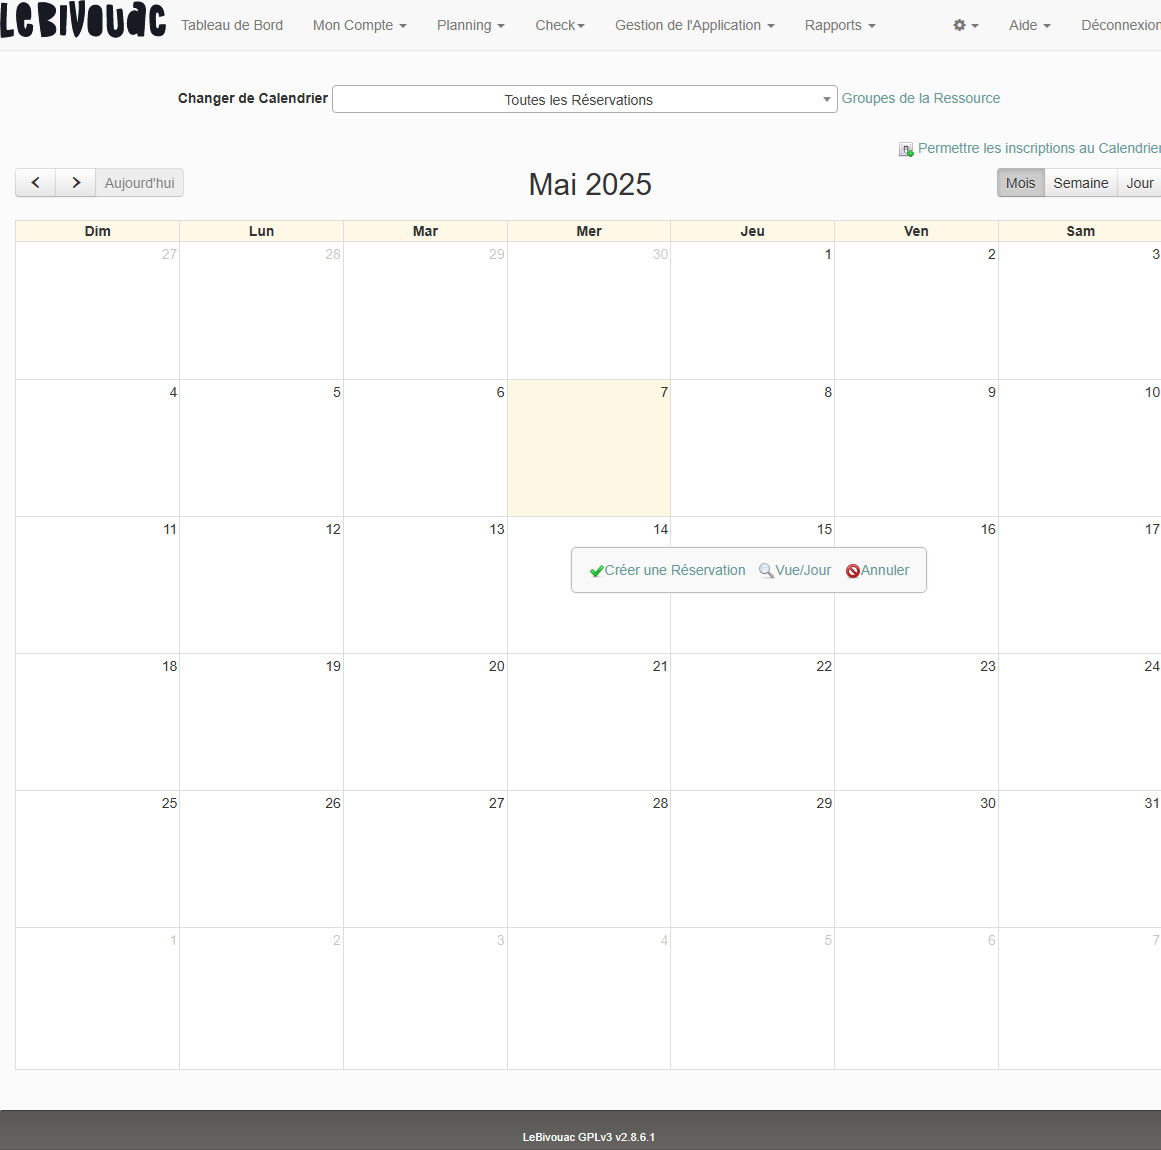Go to previous month arrow
The width and height of the screenshot is (1161, 1150).
[36, 183]
